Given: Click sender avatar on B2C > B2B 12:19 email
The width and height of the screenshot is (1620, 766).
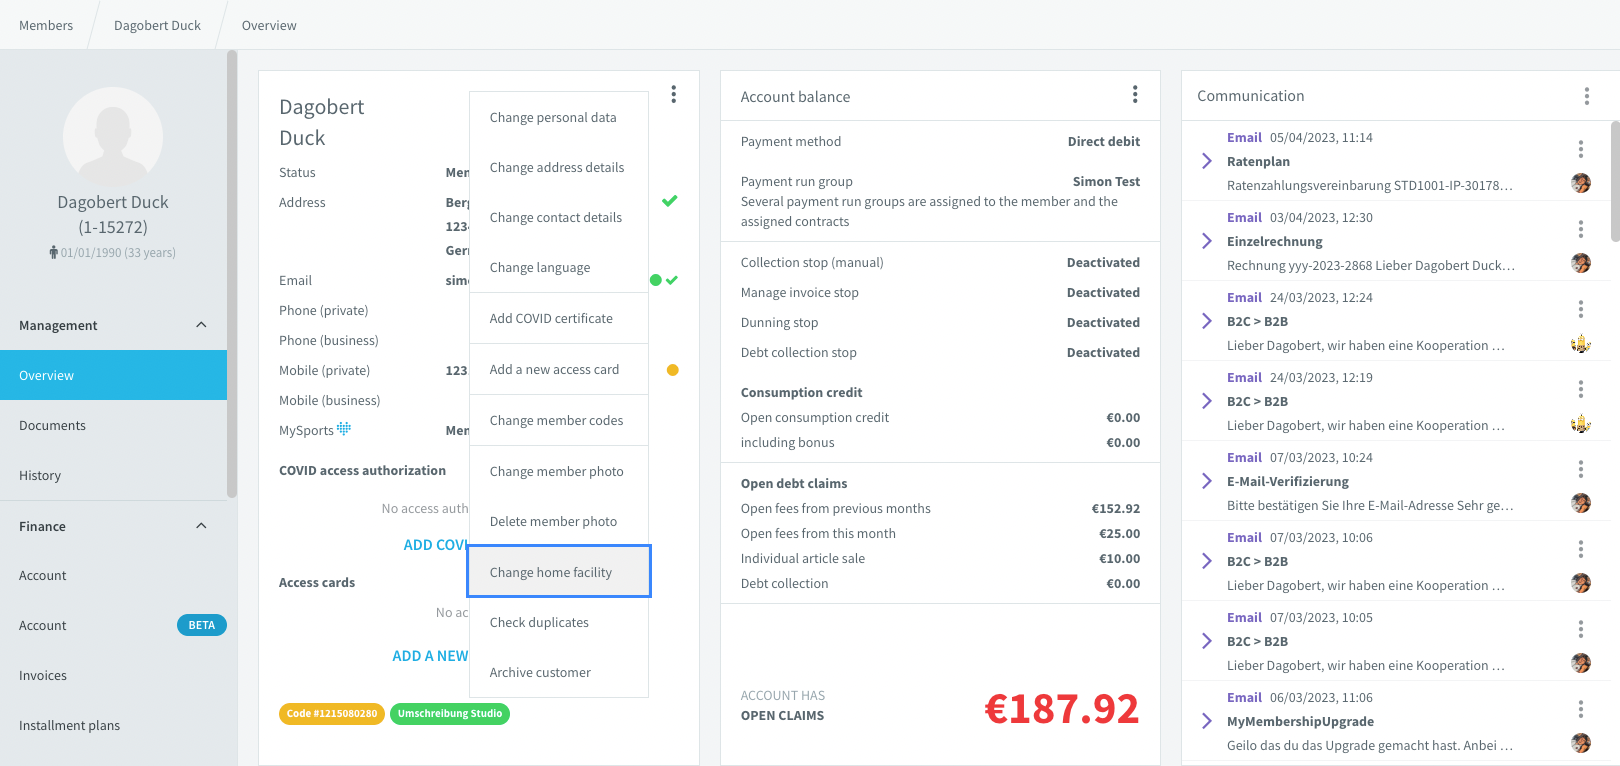Looking at the screenshot, I should (x=1581, y=424).
